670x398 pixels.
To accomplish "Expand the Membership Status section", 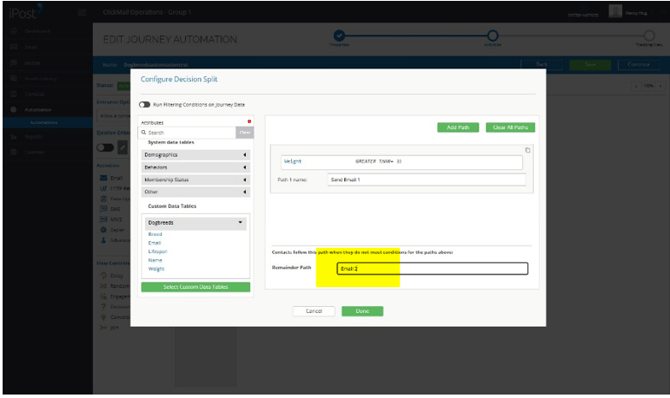I will (196, 180).
